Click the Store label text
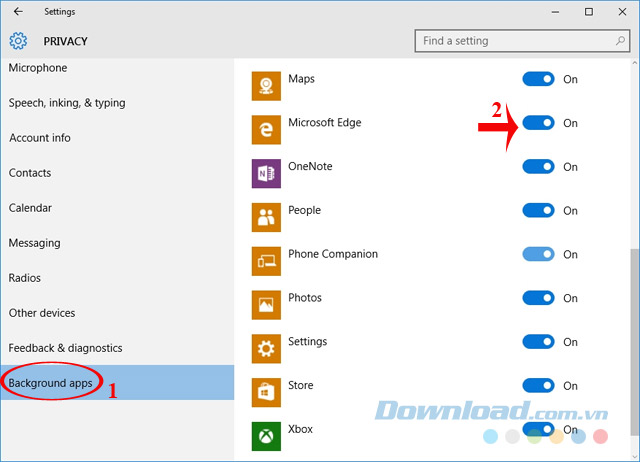 click(x=301, y=385)
